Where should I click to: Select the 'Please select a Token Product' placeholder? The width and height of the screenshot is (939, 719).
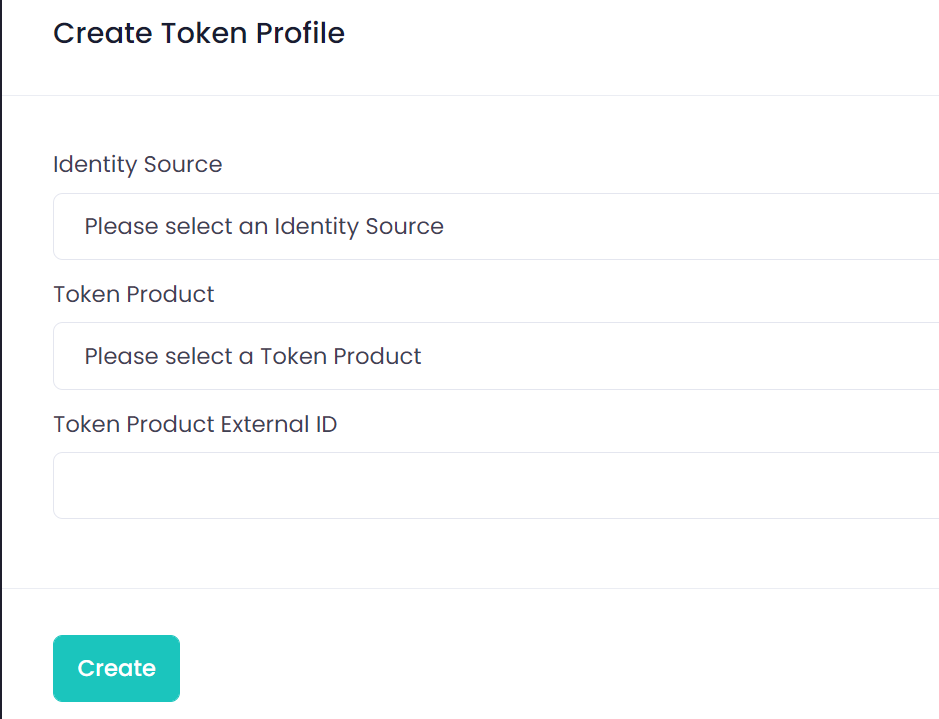pos(253,356)
